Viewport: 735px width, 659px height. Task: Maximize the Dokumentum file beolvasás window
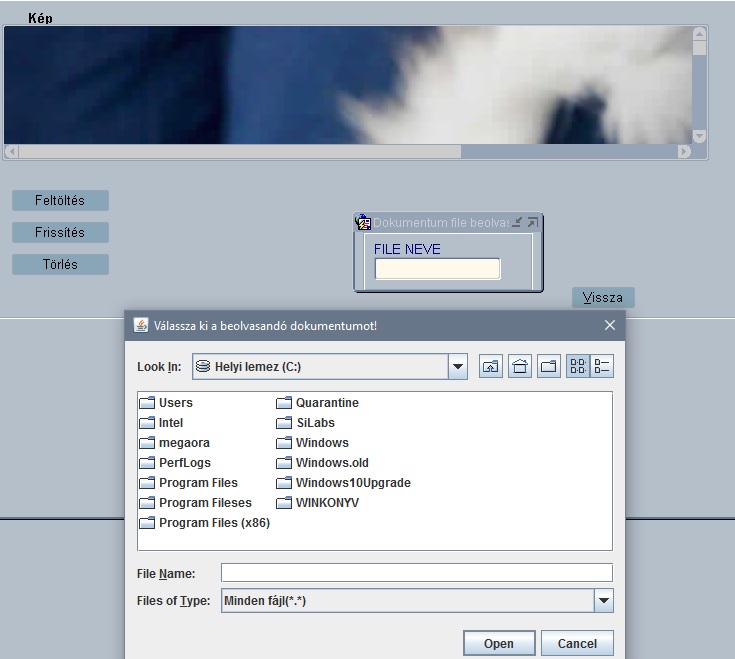(532, 222)
